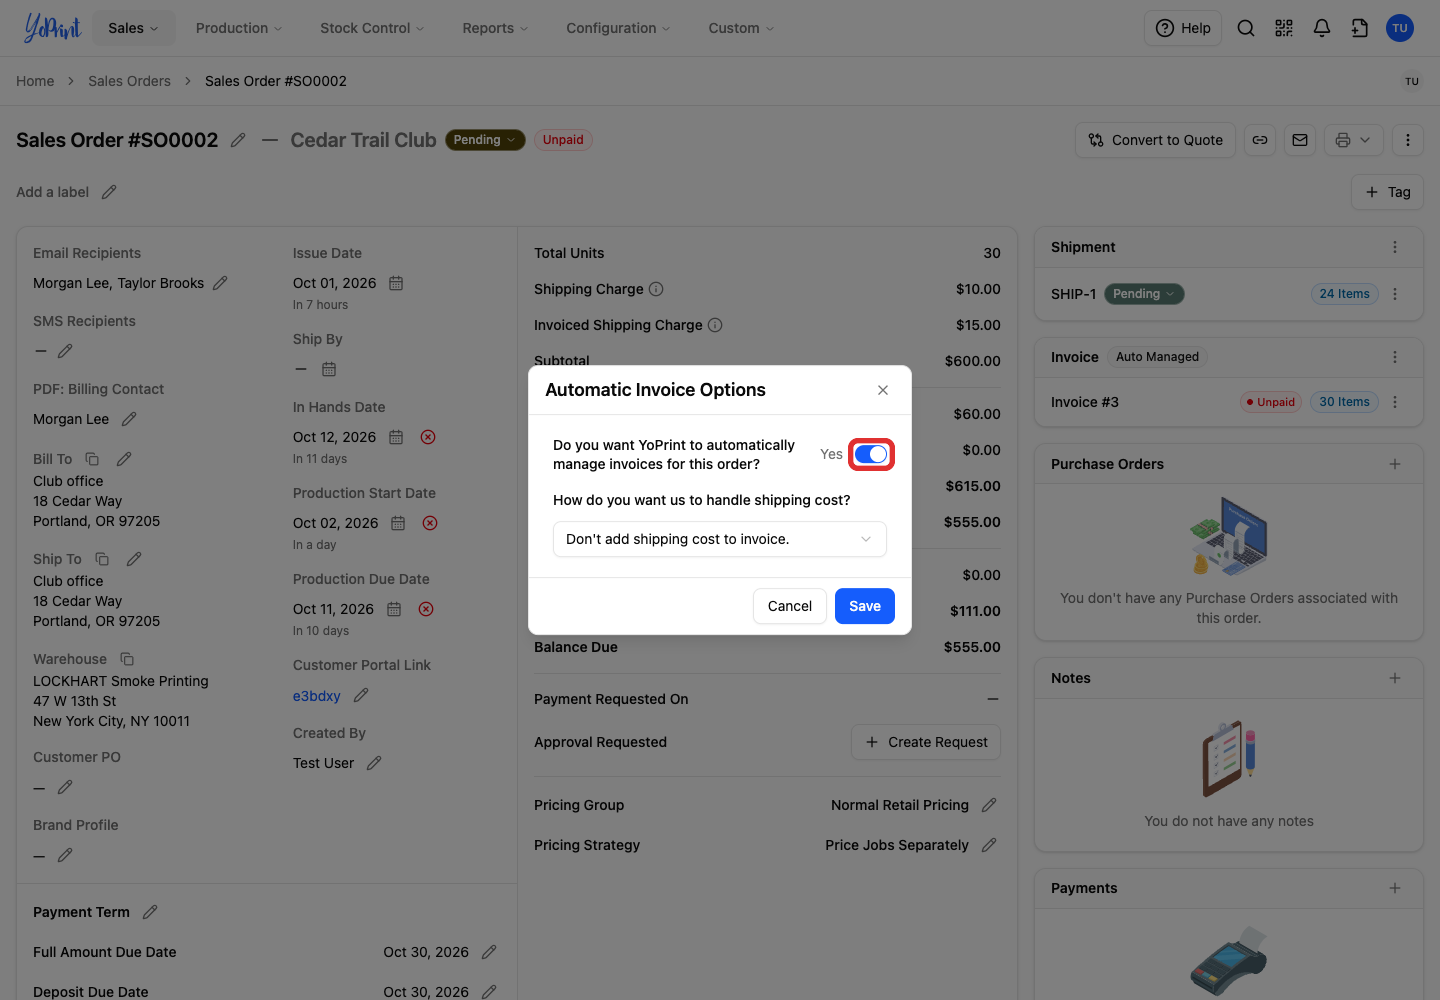Copy the Bill To address

click(92, 459)
